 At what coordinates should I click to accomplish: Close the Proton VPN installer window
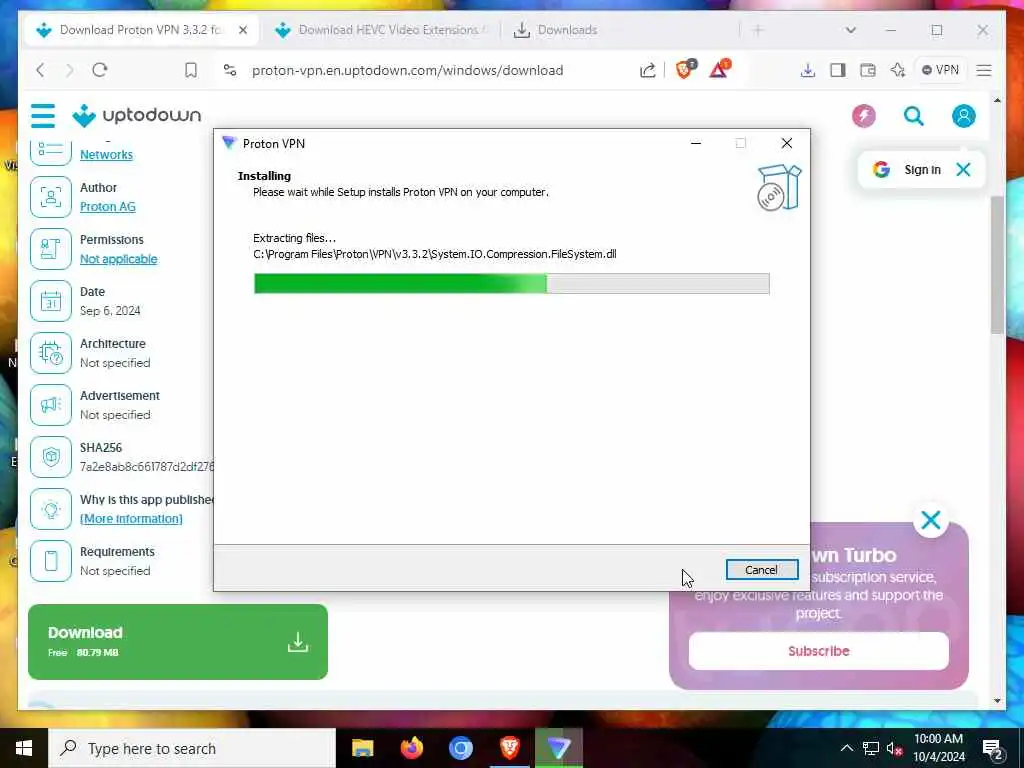(x=787, y=143)
